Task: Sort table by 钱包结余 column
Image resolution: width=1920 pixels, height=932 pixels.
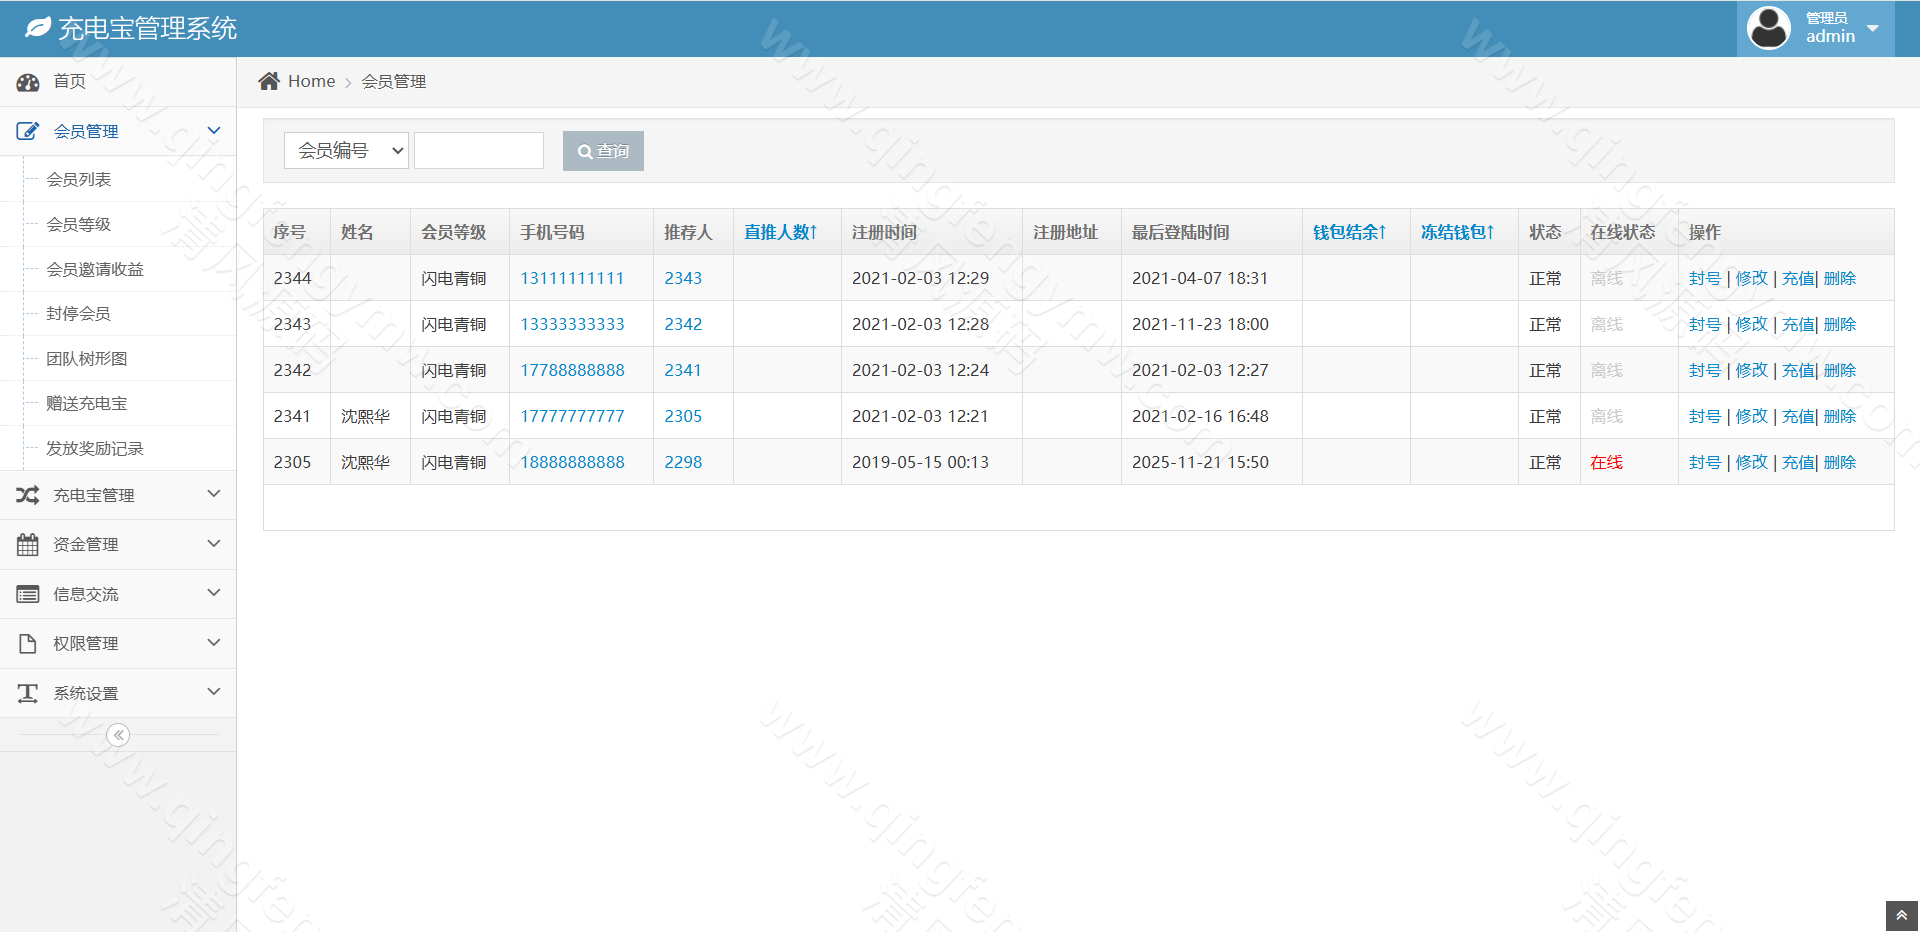Action: coord(1349,232)
